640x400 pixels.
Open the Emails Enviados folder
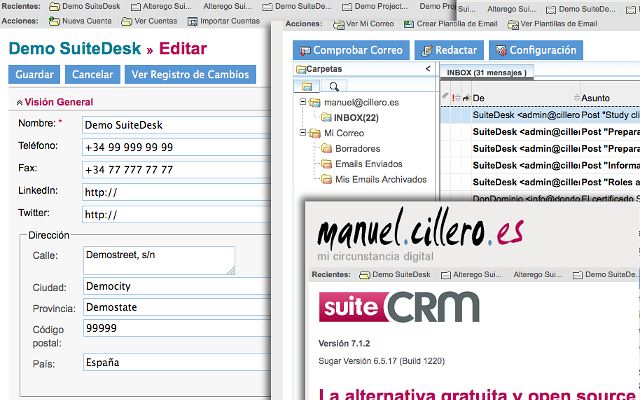[x=369, y=164]
